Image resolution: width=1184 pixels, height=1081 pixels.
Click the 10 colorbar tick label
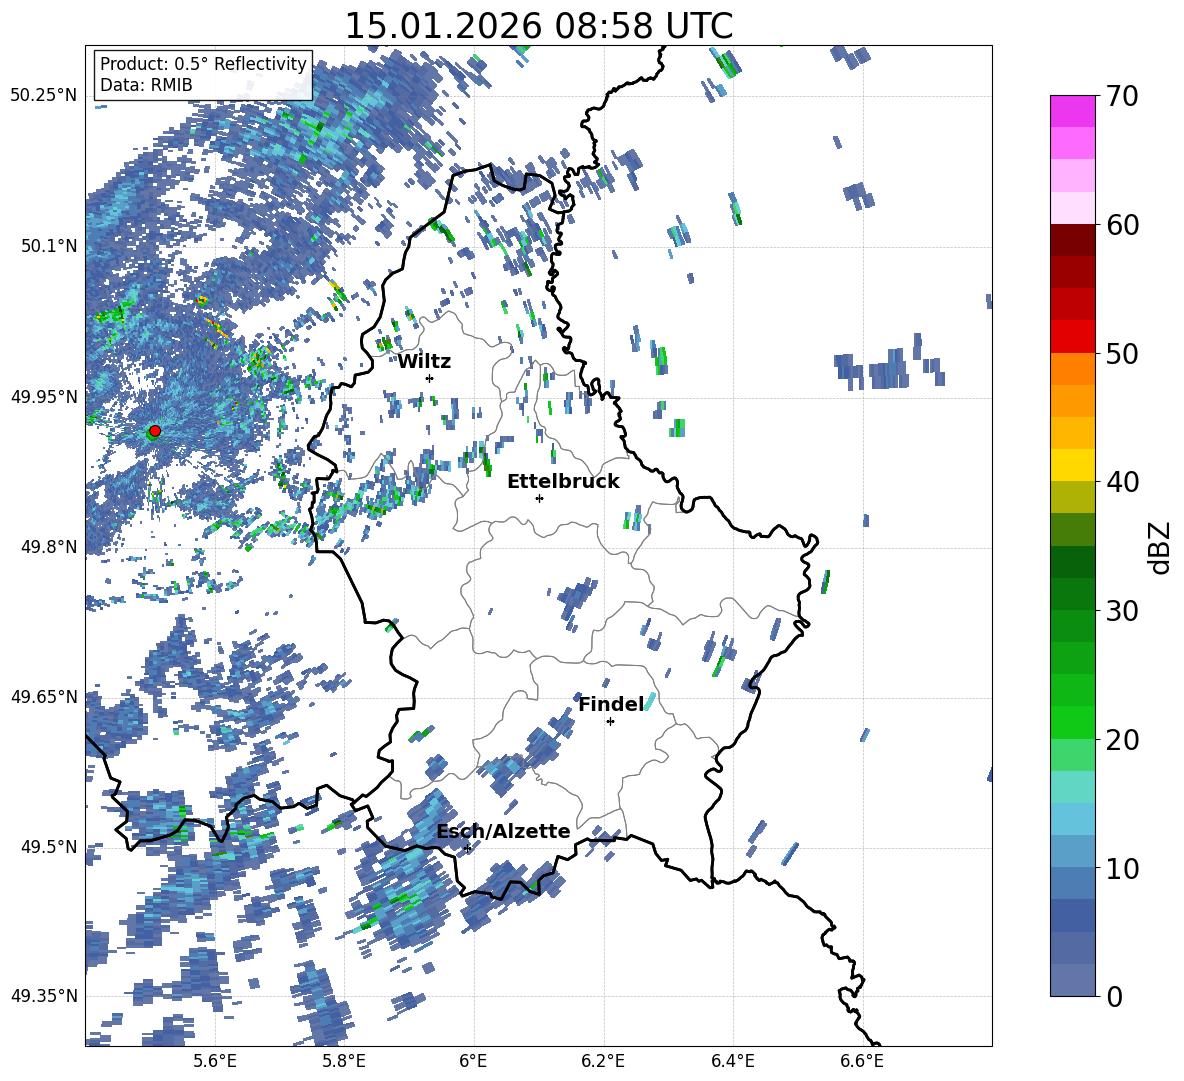click(x=1122, y=868)
